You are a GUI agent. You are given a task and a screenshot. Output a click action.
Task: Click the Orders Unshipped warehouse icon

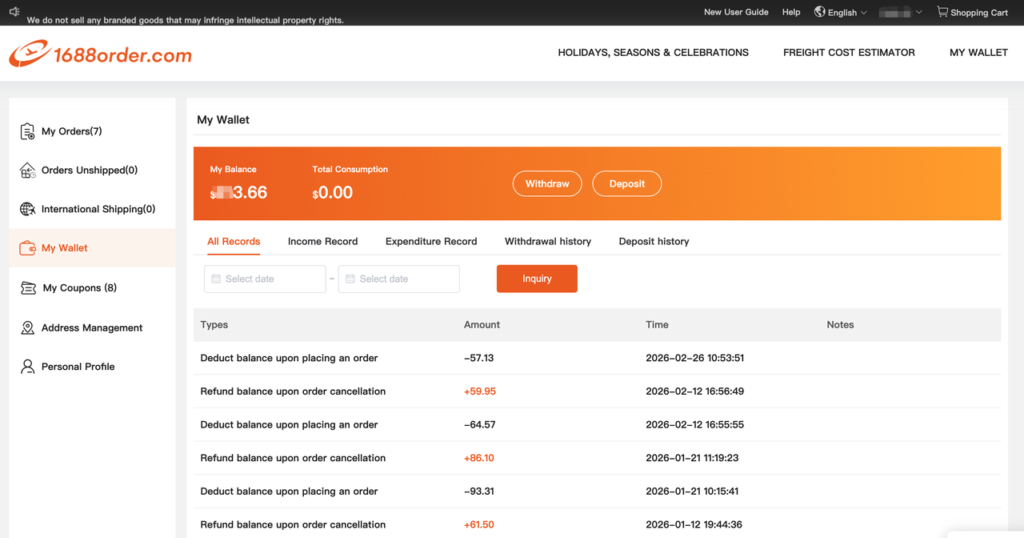[28, 170]
